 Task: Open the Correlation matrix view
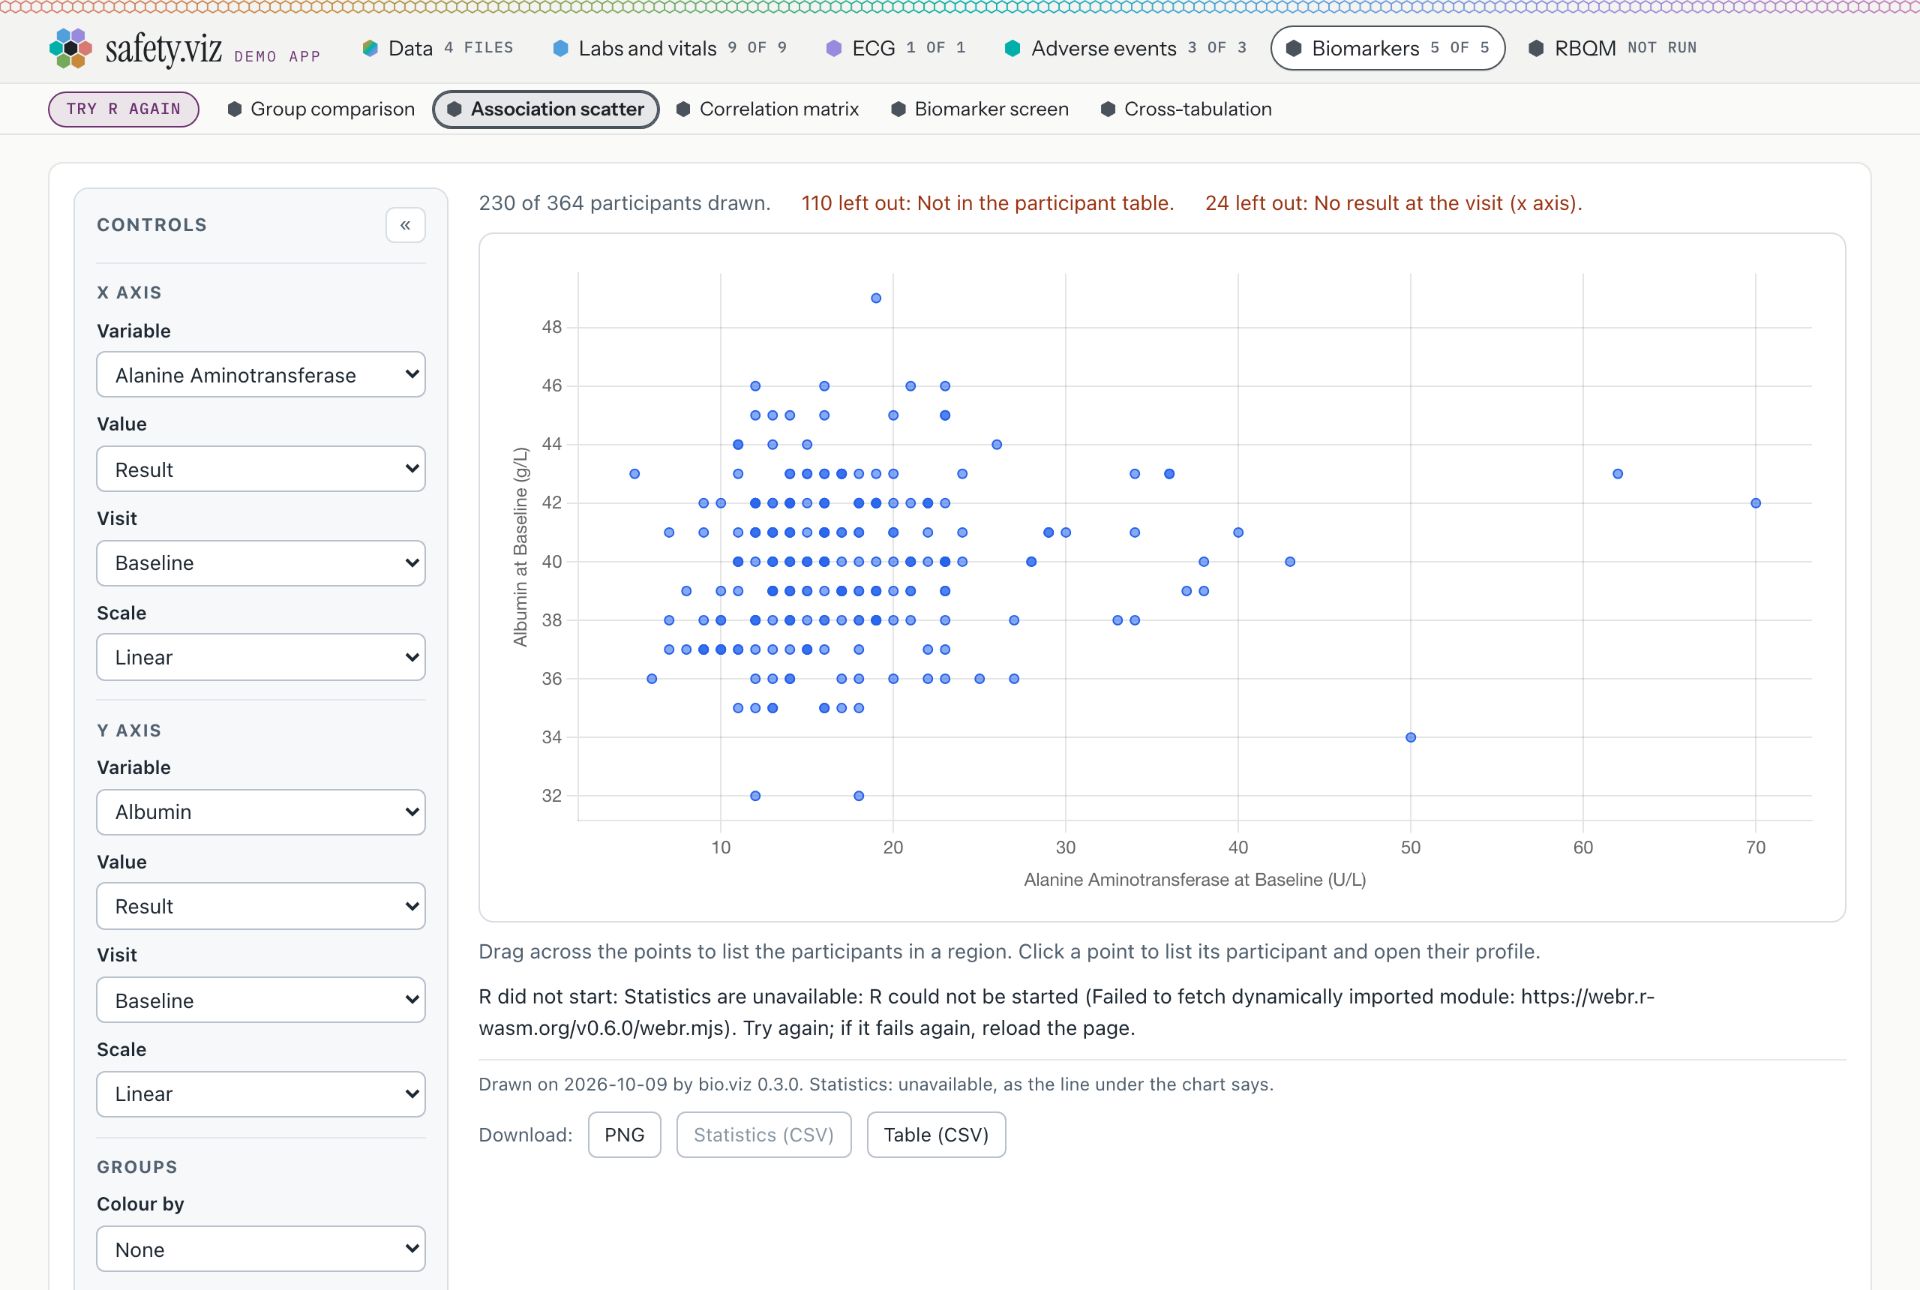(767, 109)
